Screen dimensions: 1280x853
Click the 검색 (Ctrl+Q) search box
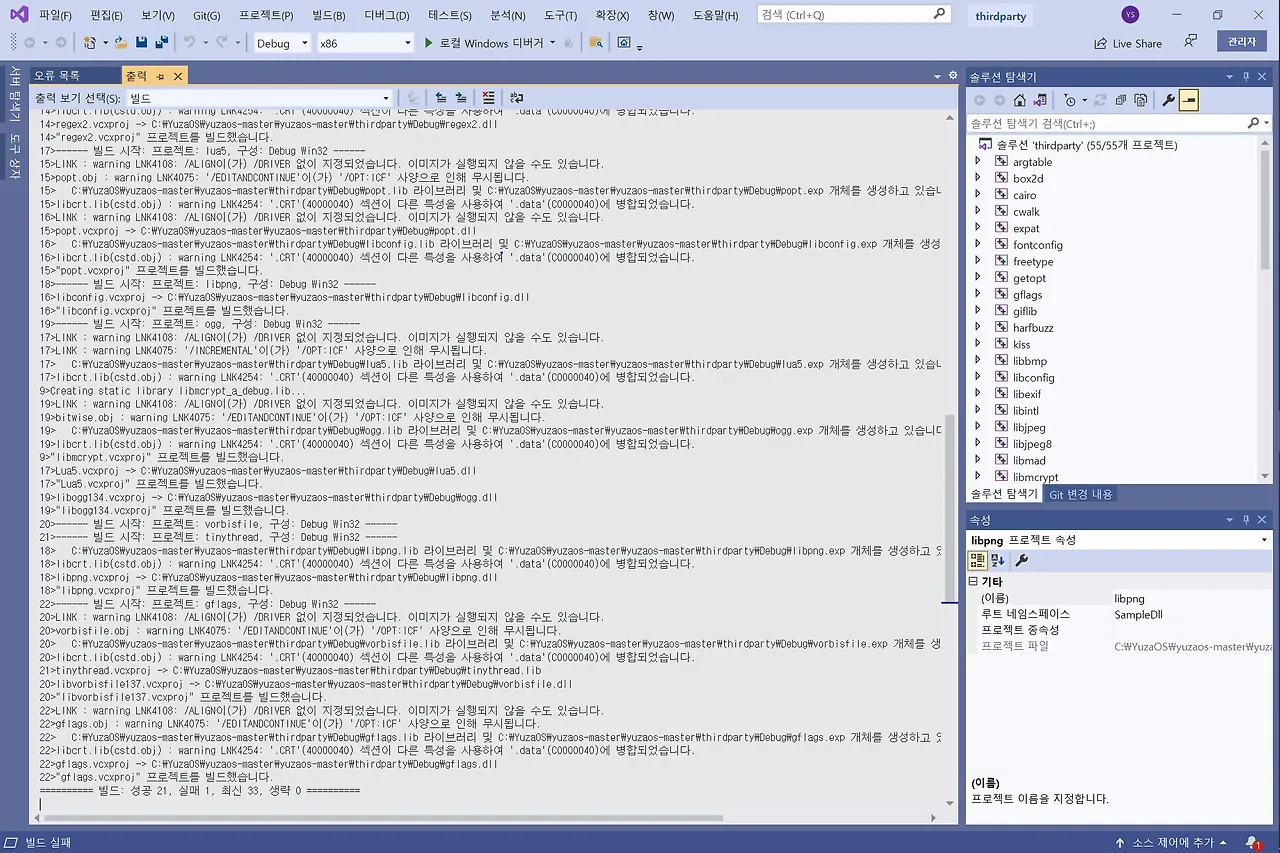(853, 14)
